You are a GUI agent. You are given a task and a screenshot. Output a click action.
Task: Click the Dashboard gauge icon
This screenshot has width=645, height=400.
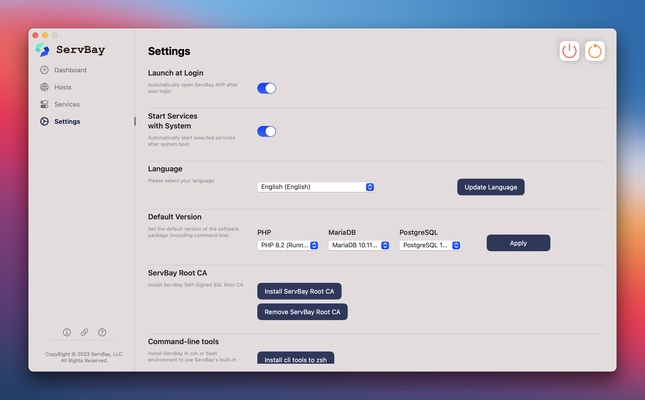pos(44,70)
